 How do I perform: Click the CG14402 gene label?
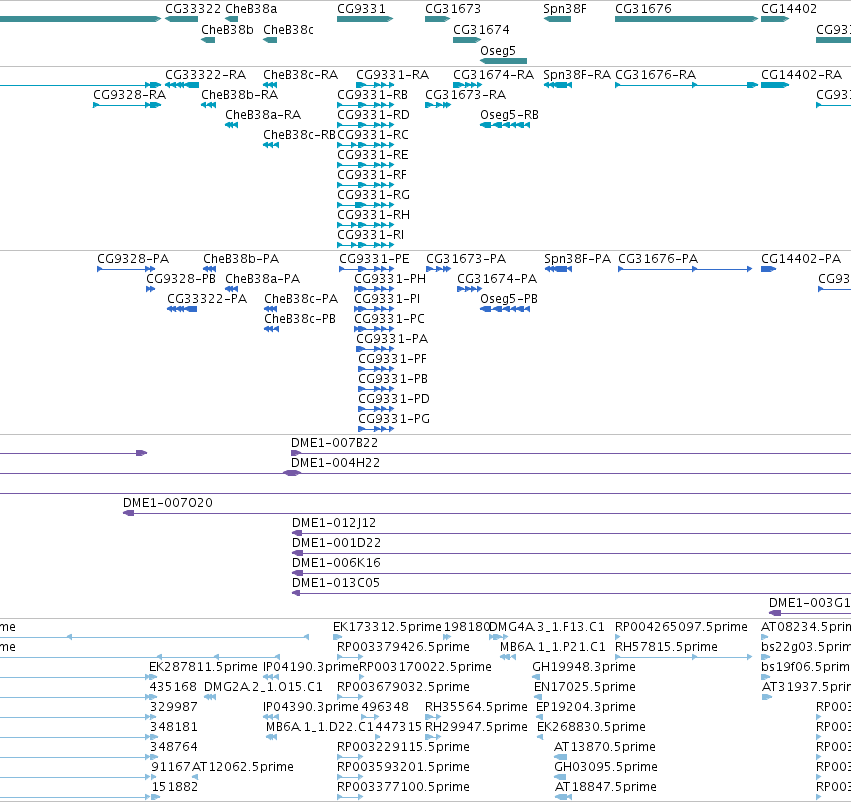click(789, 9)
